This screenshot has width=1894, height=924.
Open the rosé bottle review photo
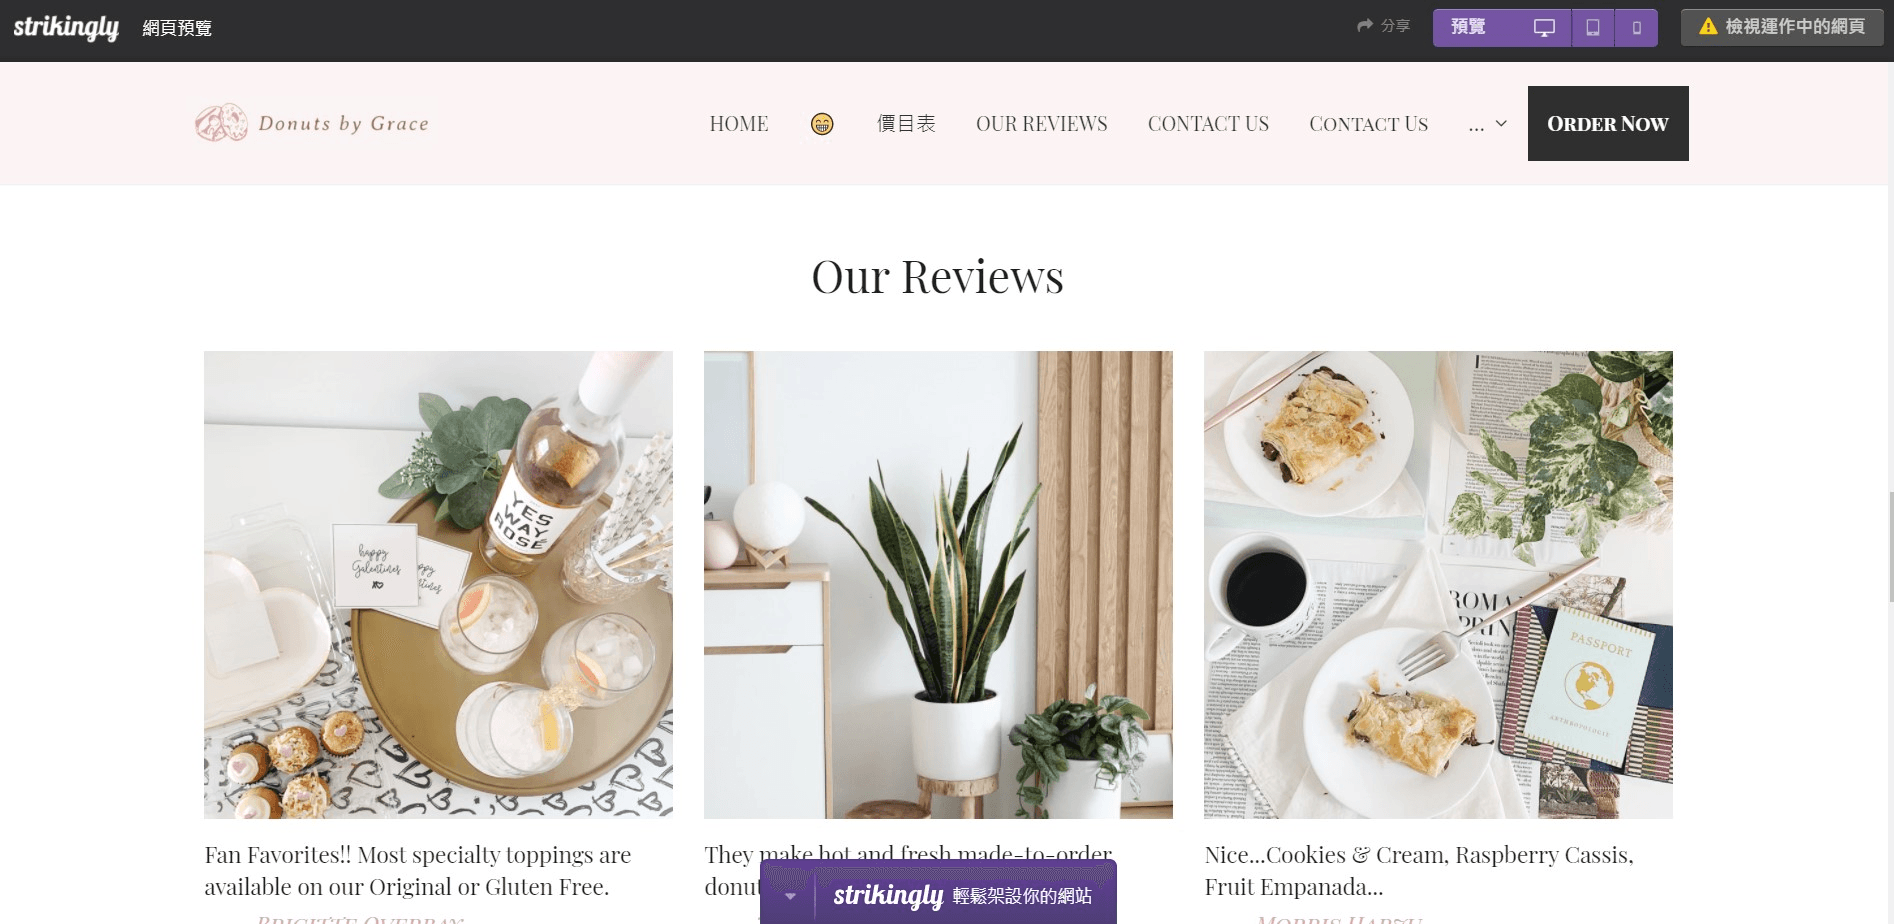[x=438, y=585]
